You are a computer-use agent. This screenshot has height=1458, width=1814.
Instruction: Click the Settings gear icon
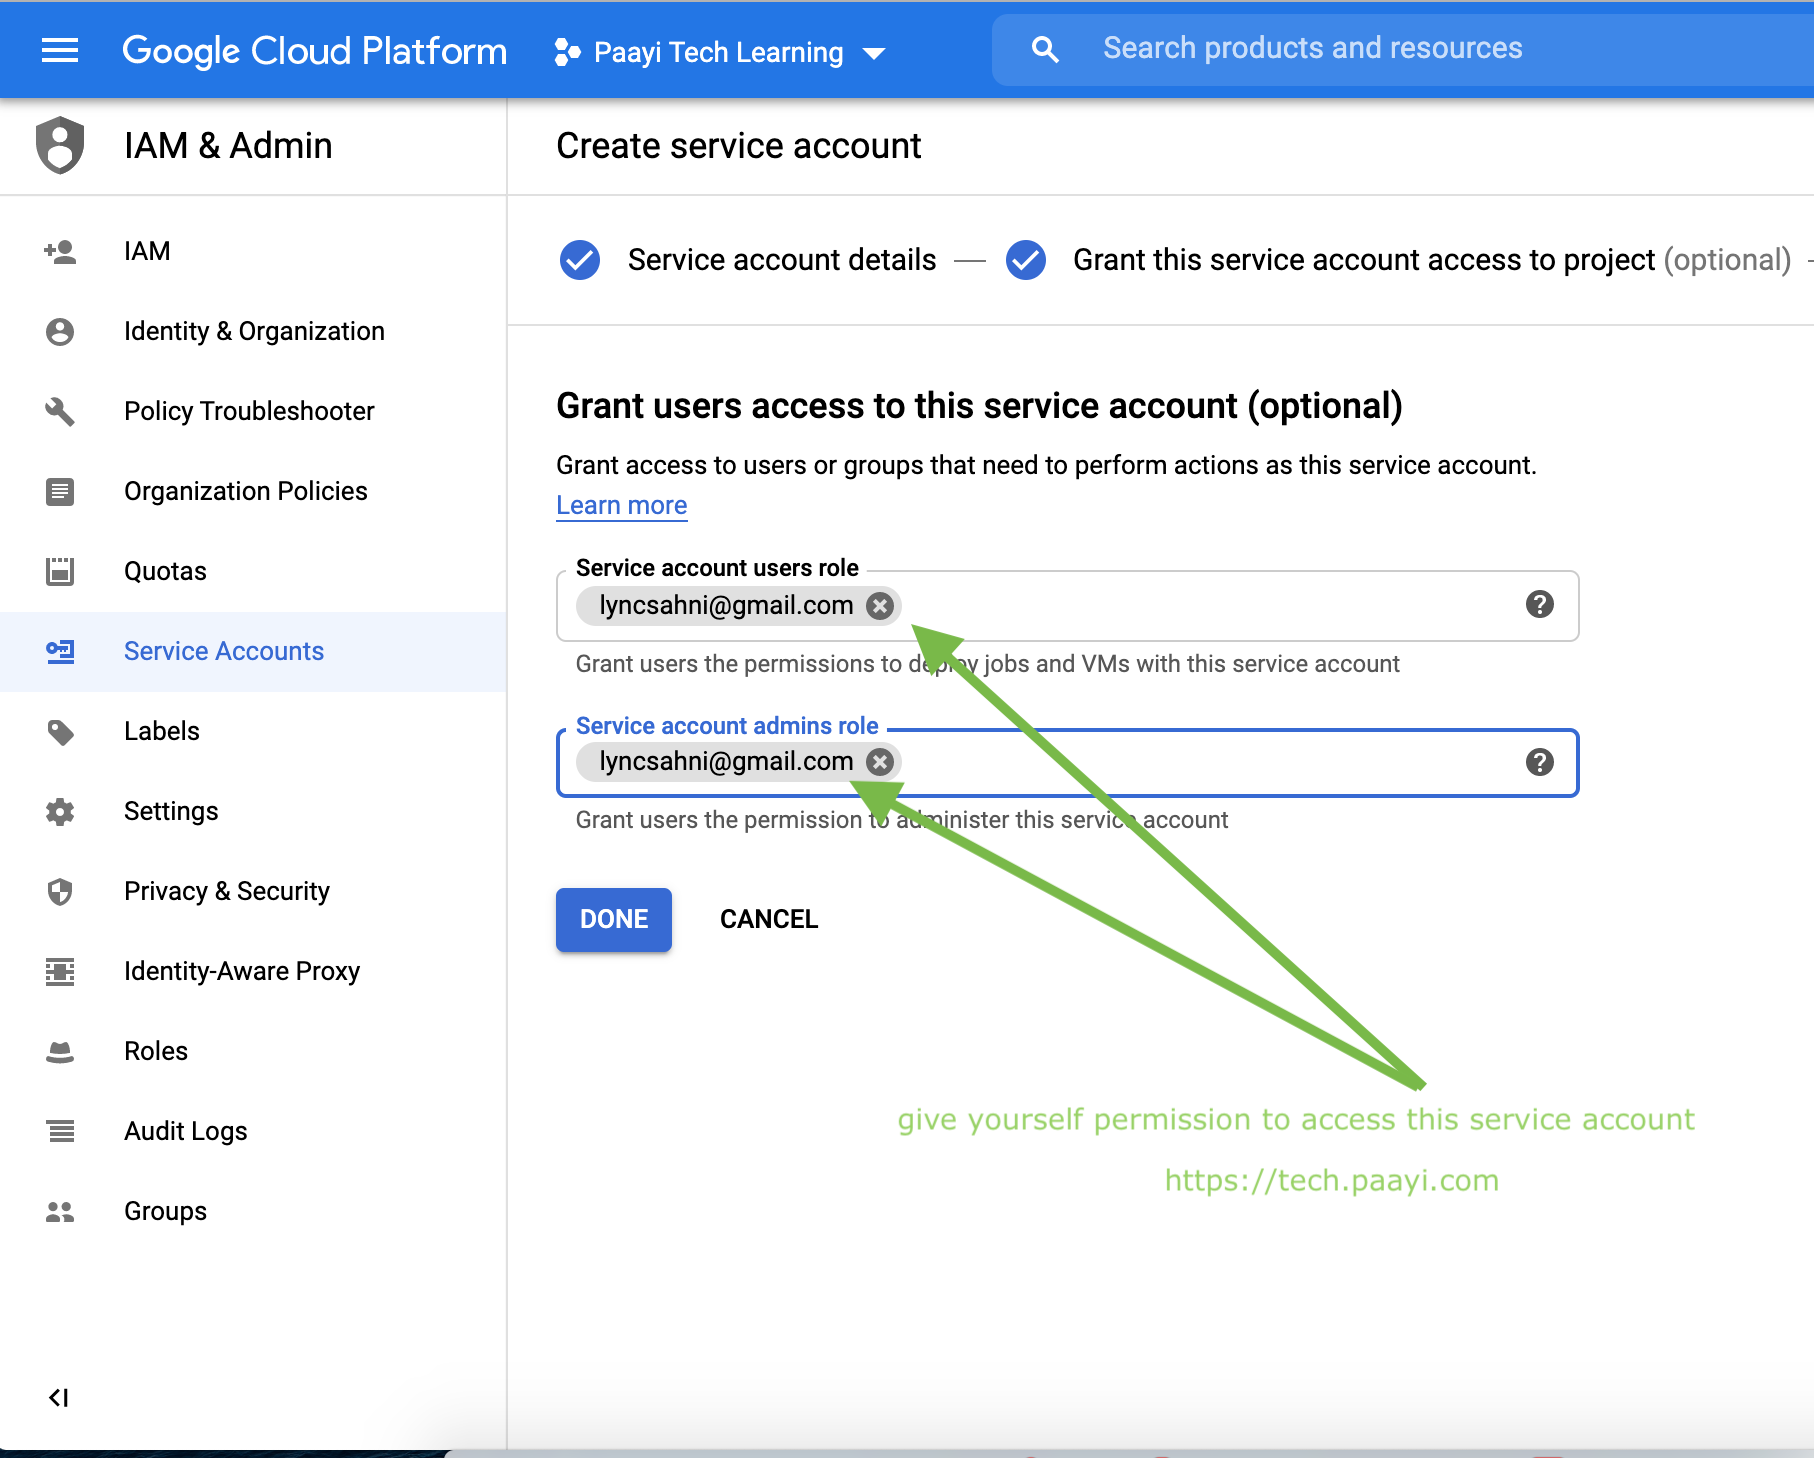[60, 811]
